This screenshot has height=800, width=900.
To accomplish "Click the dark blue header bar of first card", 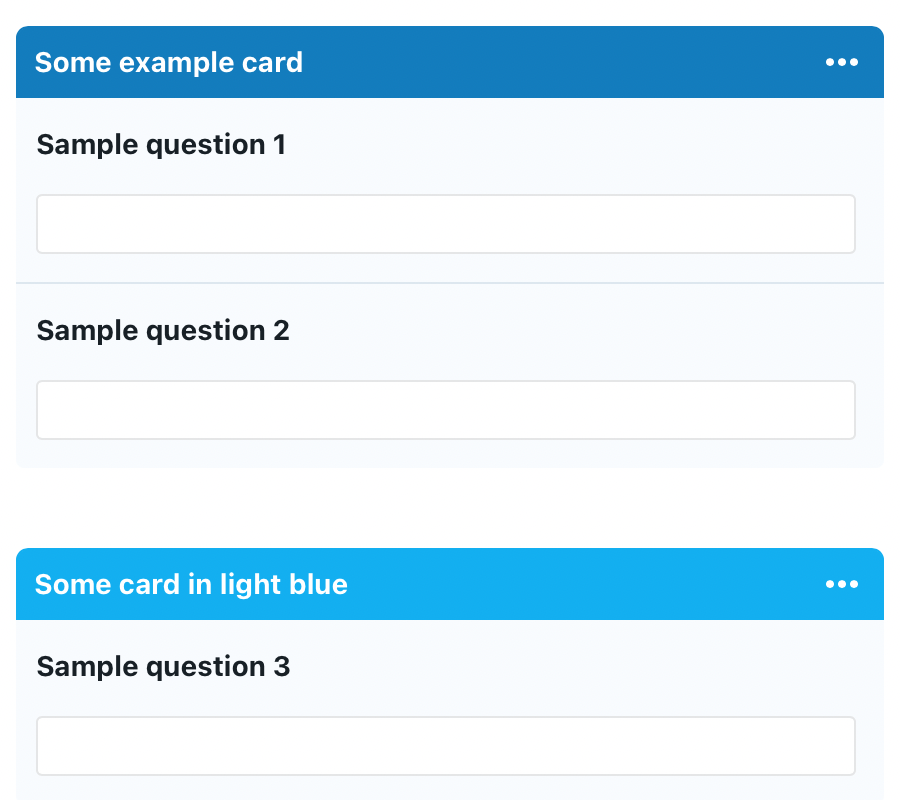I will [560, 63].
